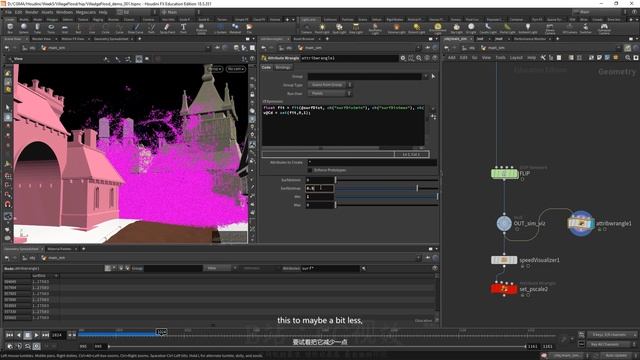Click the stop playback button
The image size is (640, 360).
(x=27, y=335)
